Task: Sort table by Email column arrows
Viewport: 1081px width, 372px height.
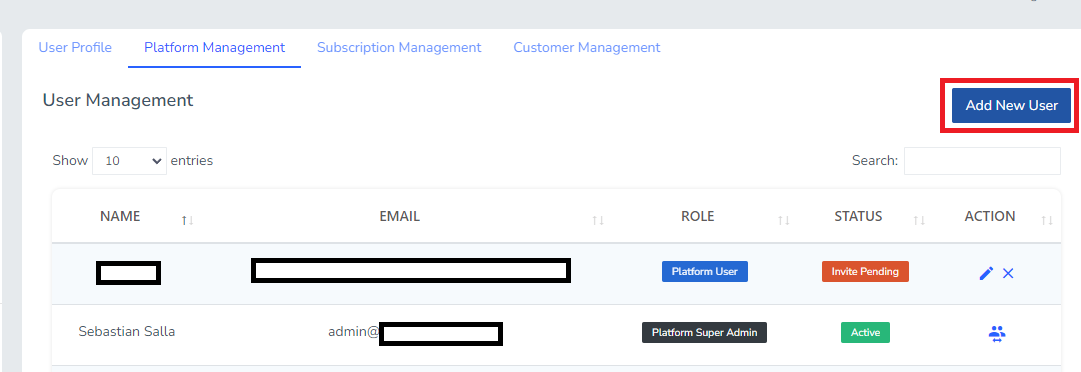Action: (598, 220)
